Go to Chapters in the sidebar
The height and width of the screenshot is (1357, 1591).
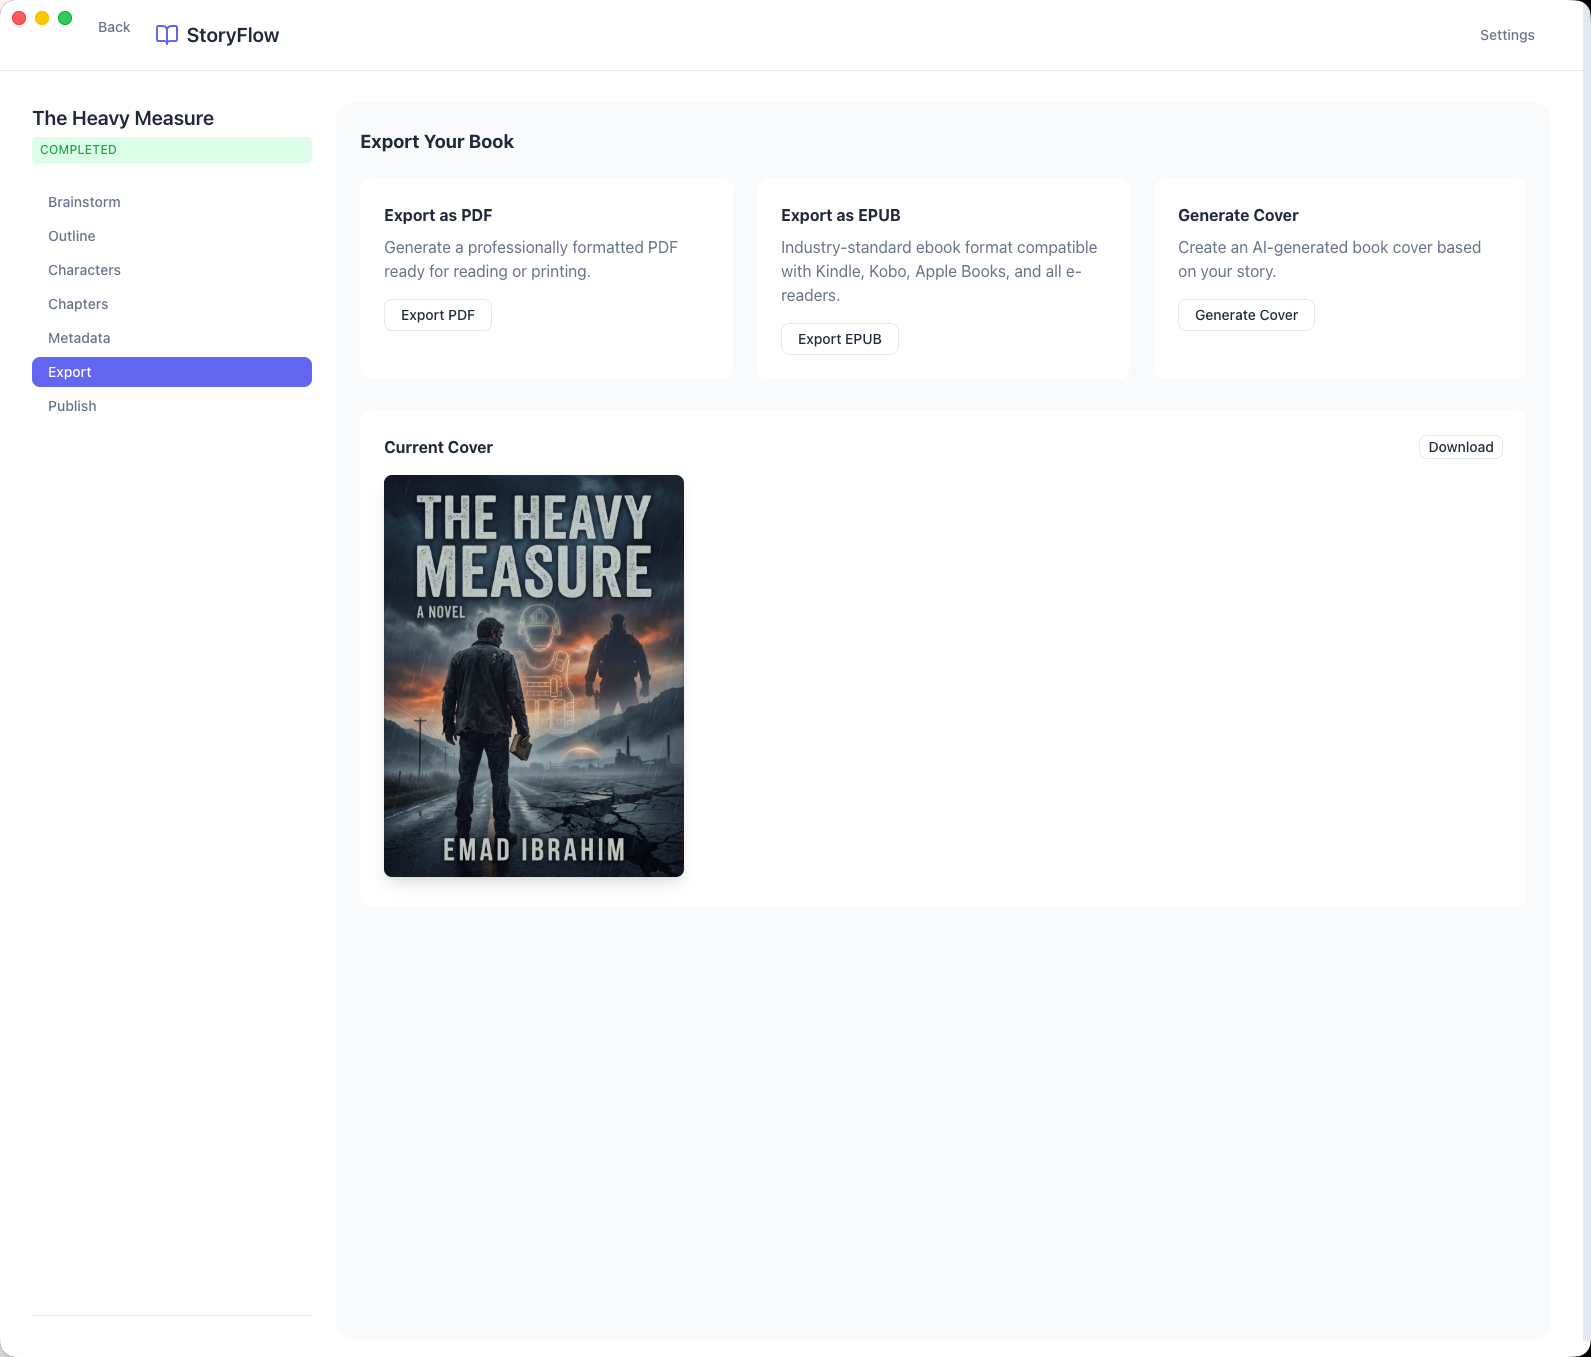pyautogui.click(x=78, y=304)
